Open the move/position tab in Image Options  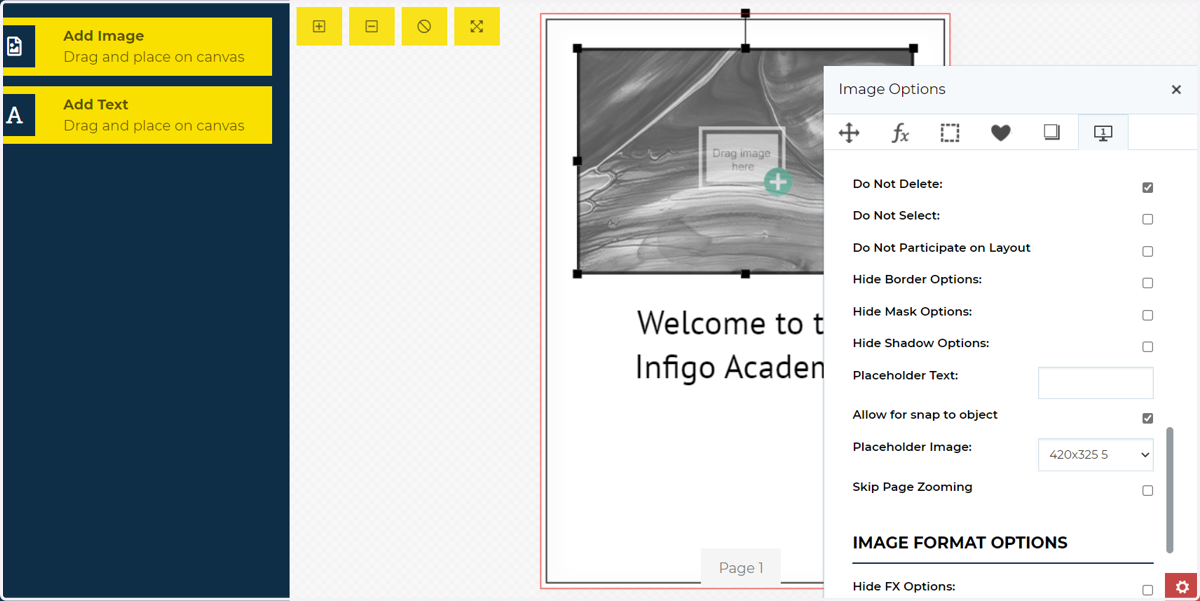849,133
